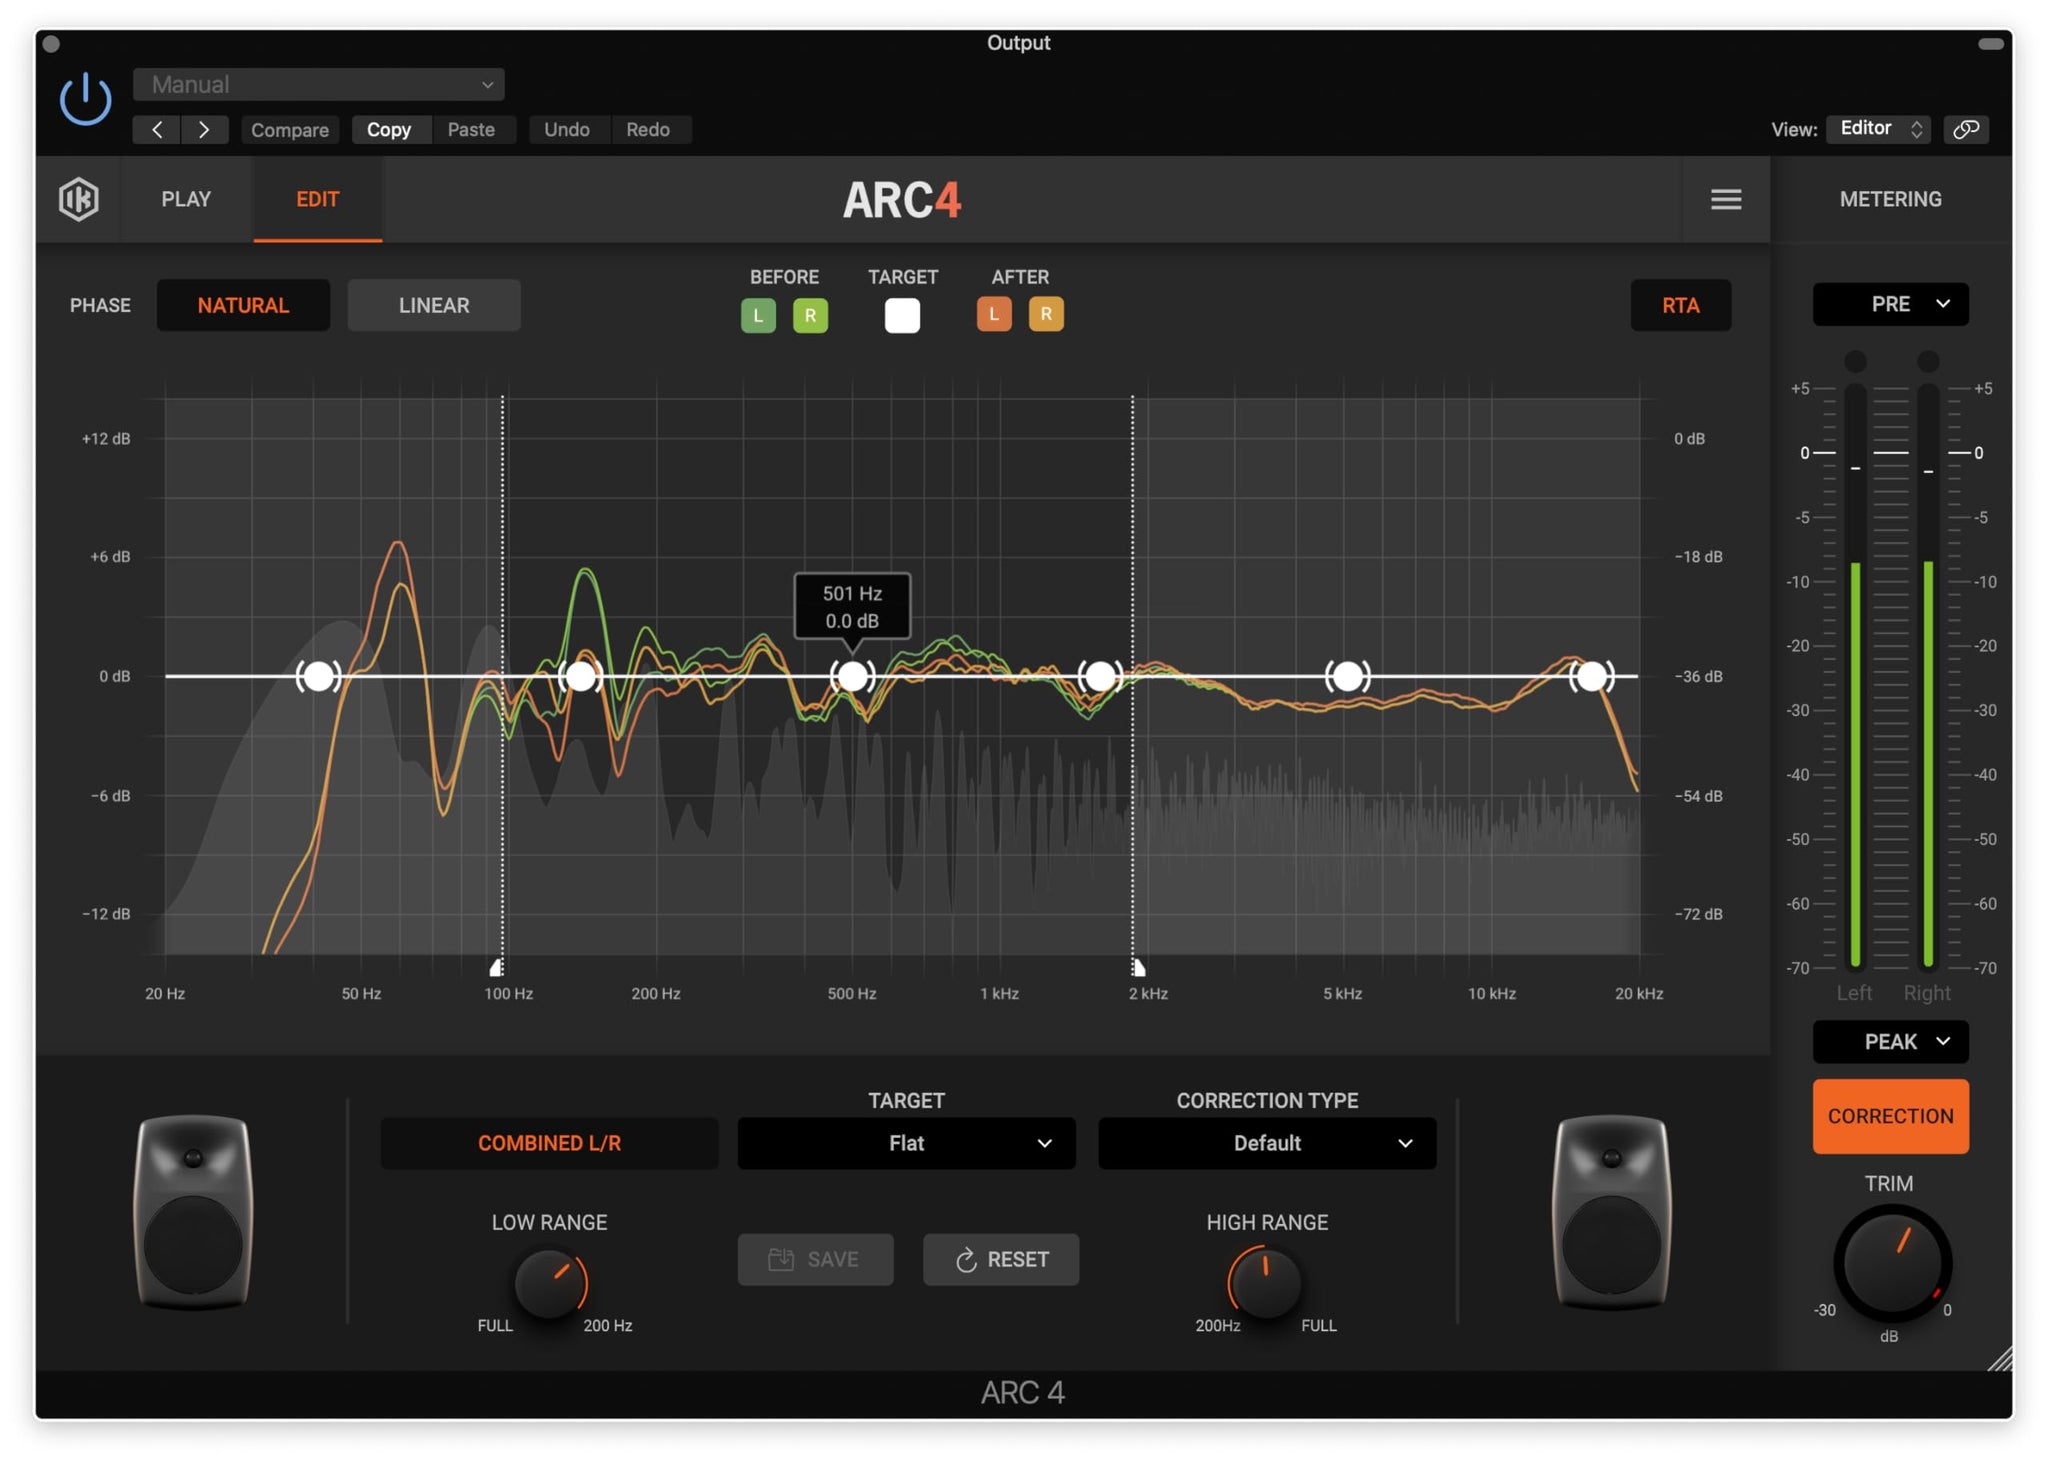Click the right speaker image
Screen dimensions: 2048x1460
pos(1610,1211)
